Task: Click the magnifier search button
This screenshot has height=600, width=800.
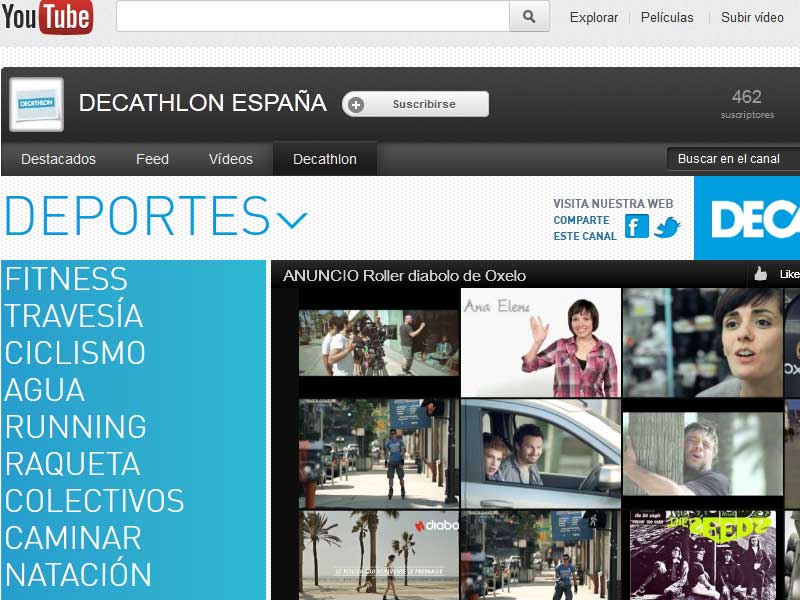Action: [529, 16]
